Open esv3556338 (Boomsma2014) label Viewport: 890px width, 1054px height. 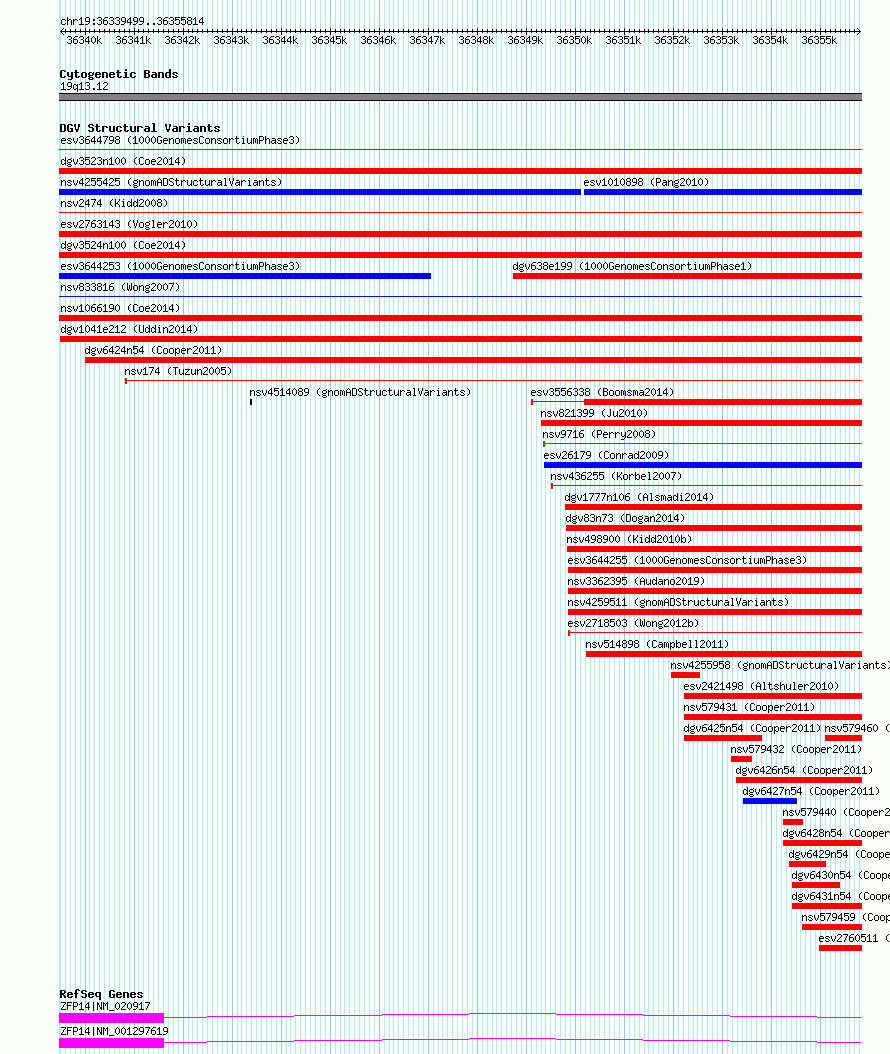(x=602, y=392)
